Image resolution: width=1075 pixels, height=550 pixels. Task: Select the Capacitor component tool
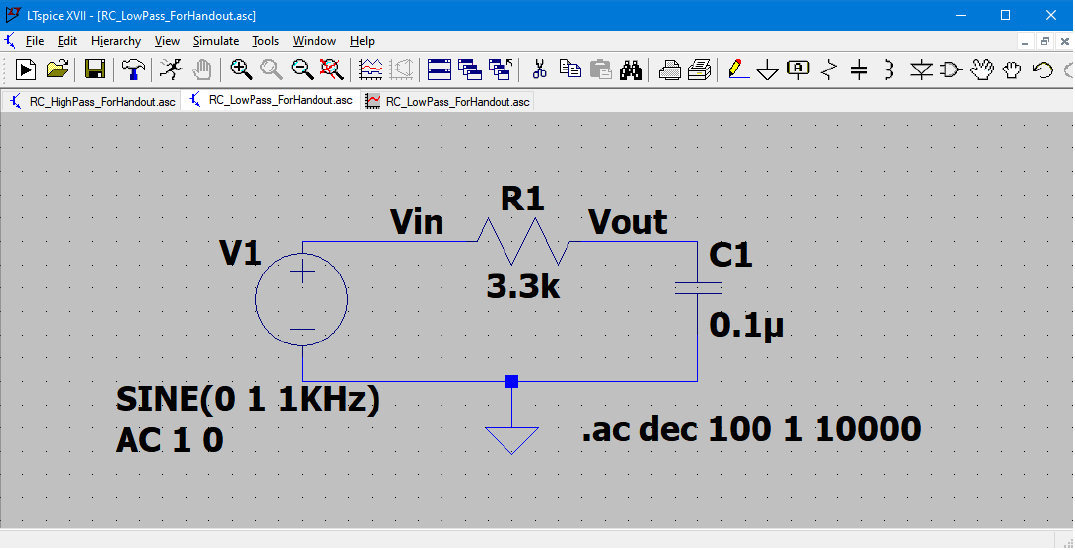point(858,69)
